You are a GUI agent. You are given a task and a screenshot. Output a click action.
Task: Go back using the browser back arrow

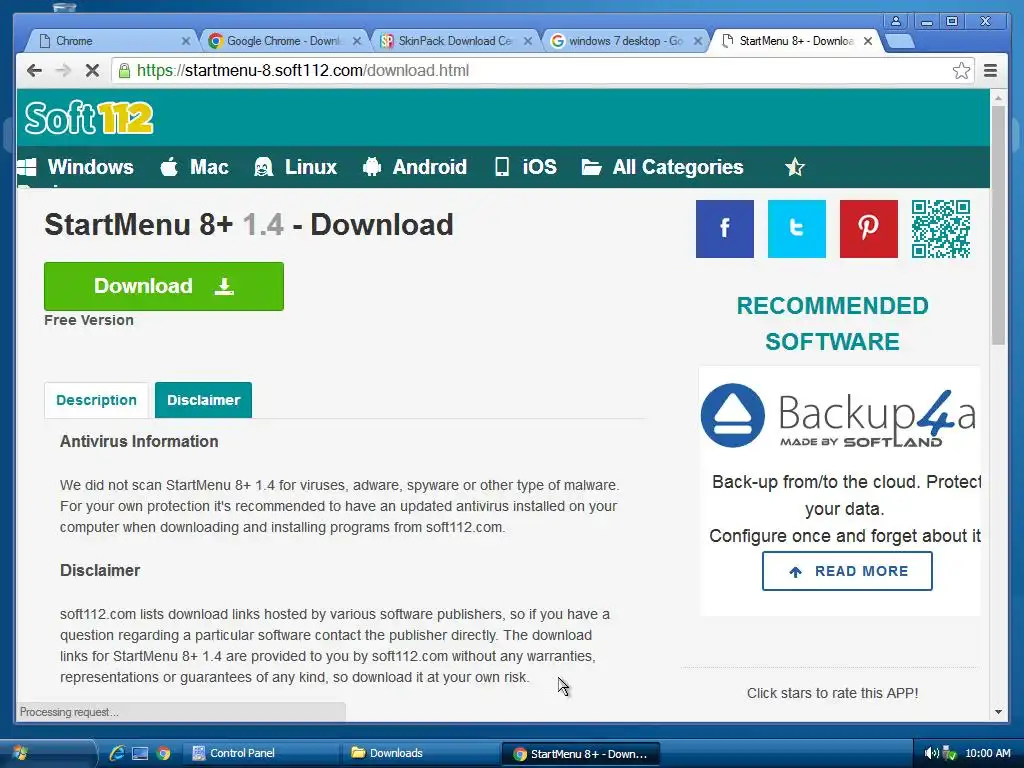pos(35,71)
